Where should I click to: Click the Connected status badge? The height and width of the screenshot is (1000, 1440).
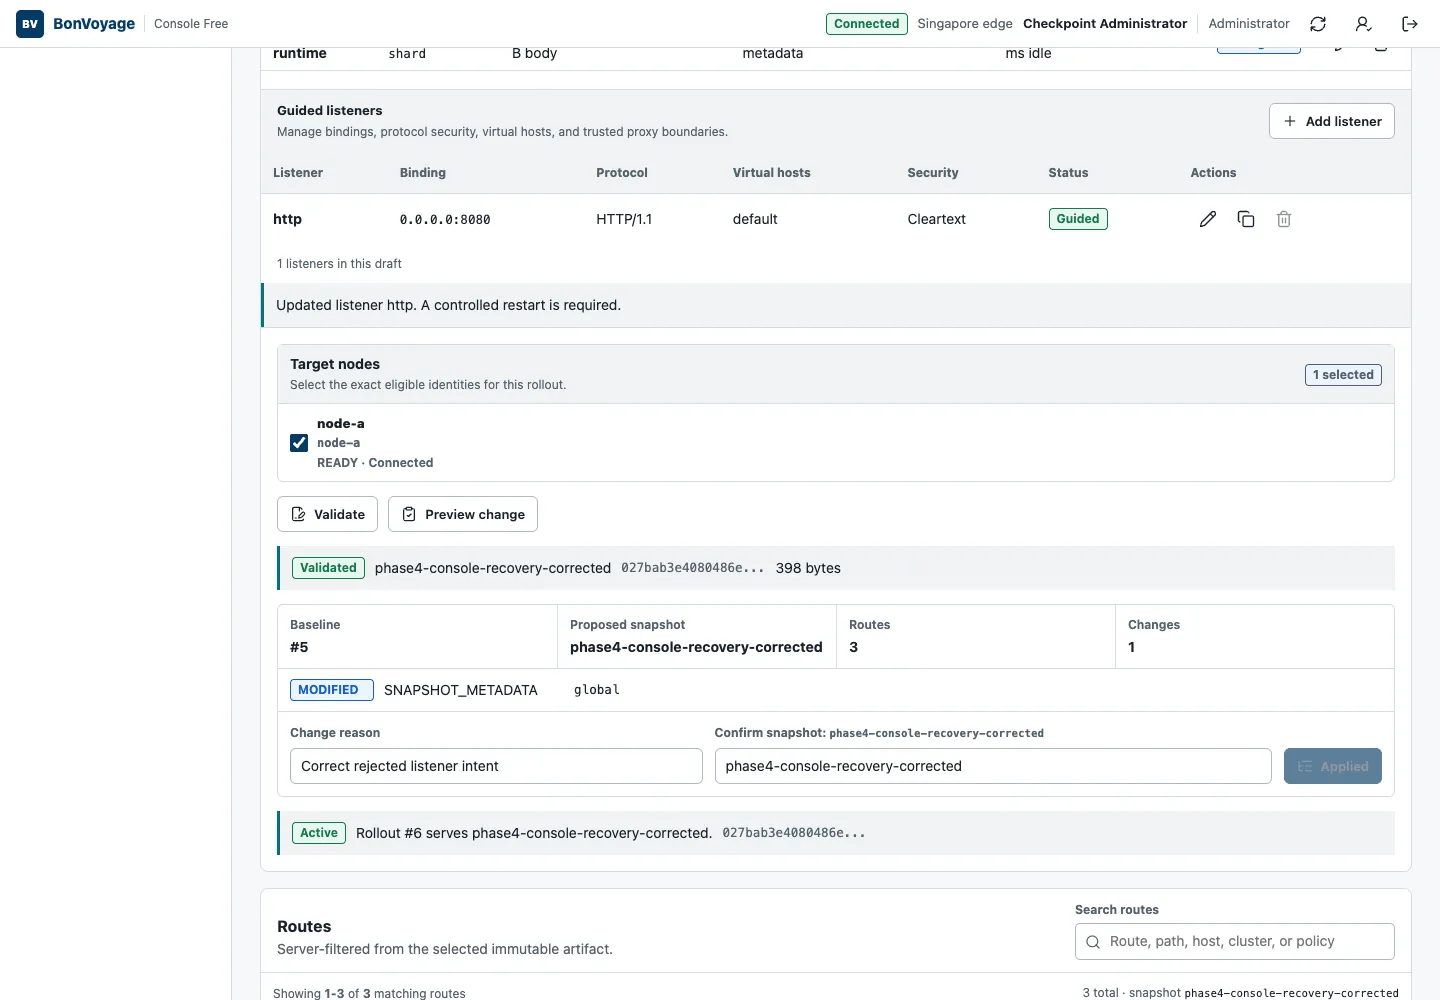coord(867,24)
